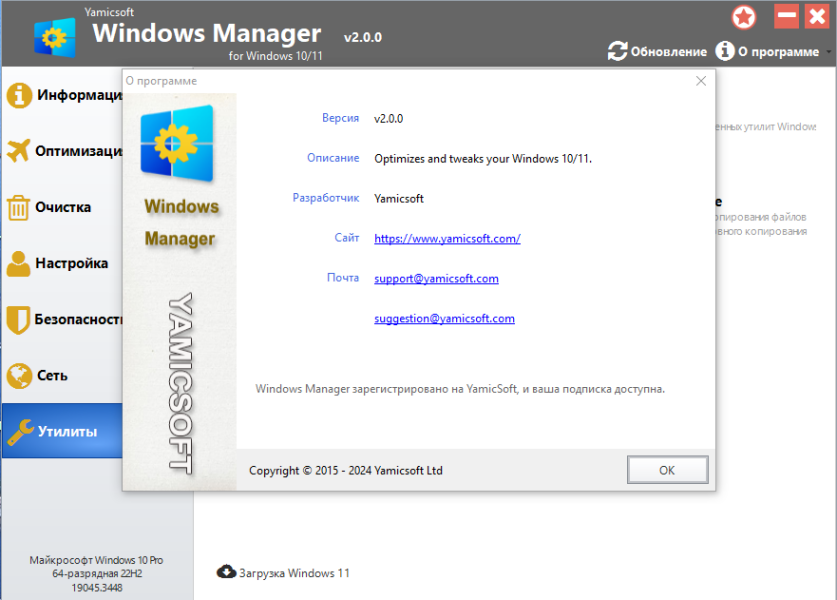The width and height of the screenshot is (837, 600).
Task: Click the circular arrows update icon
Action: [617, 51]
